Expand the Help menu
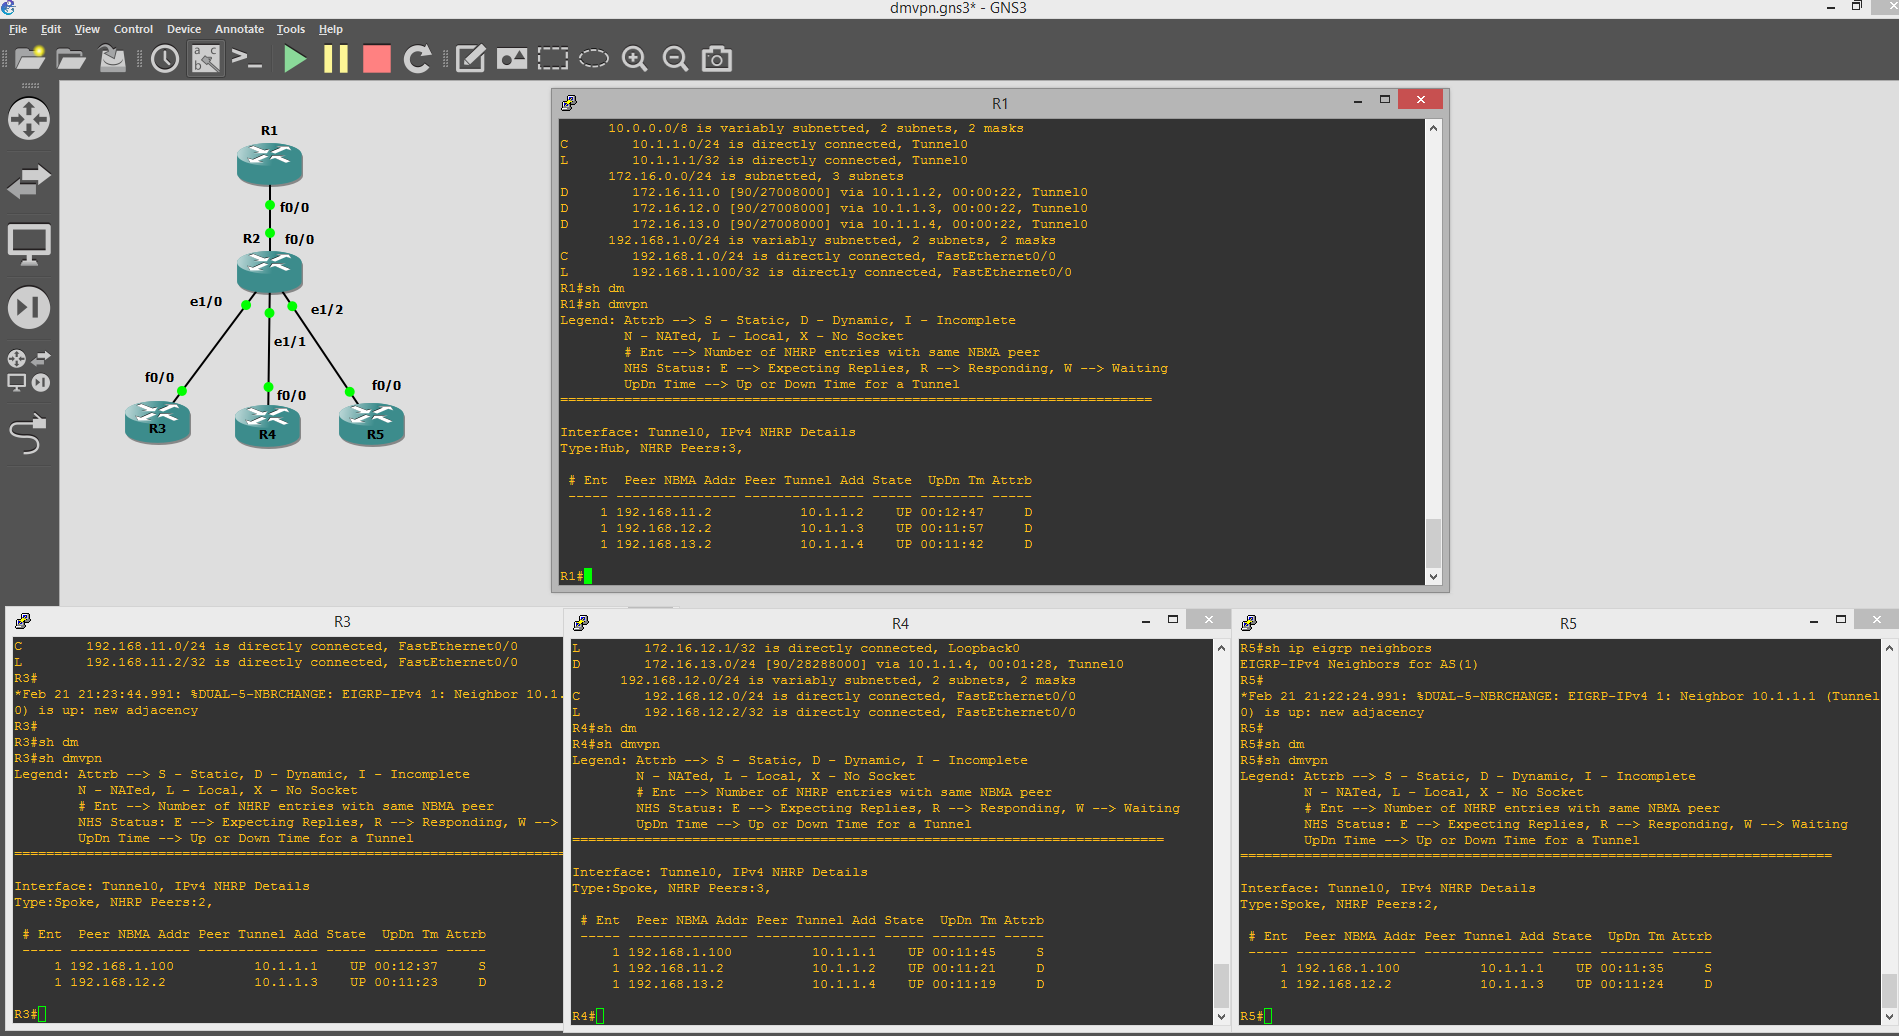Screen dimensions: 1899x1036 [x=330, y=29]
